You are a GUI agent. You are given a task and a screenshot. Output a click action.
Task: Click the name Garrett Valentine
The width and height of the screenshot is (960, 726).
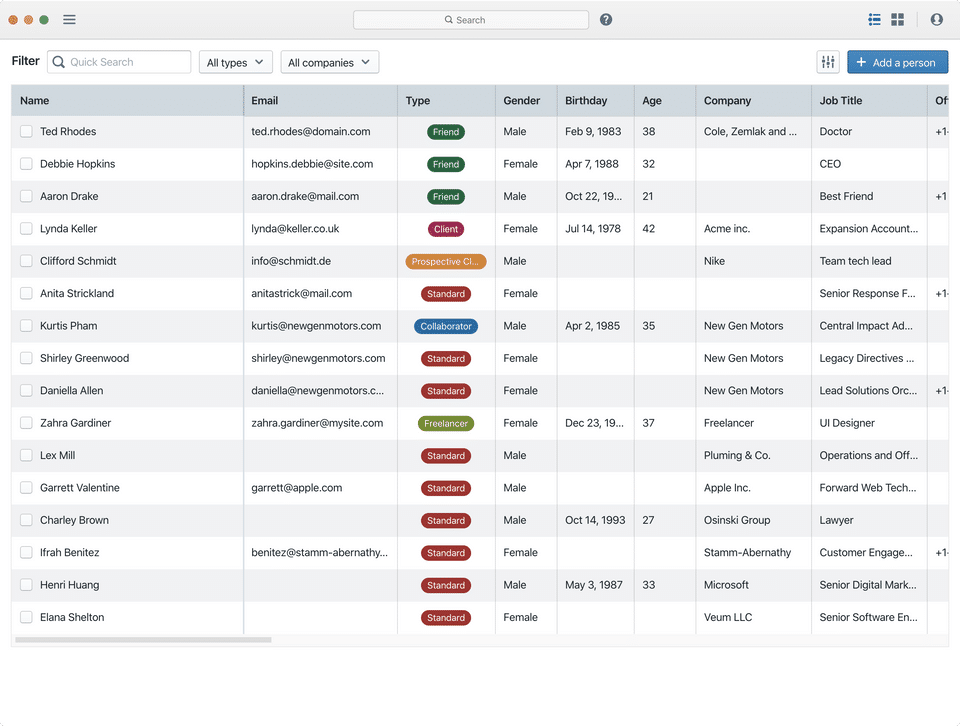[x=80, y=488]
